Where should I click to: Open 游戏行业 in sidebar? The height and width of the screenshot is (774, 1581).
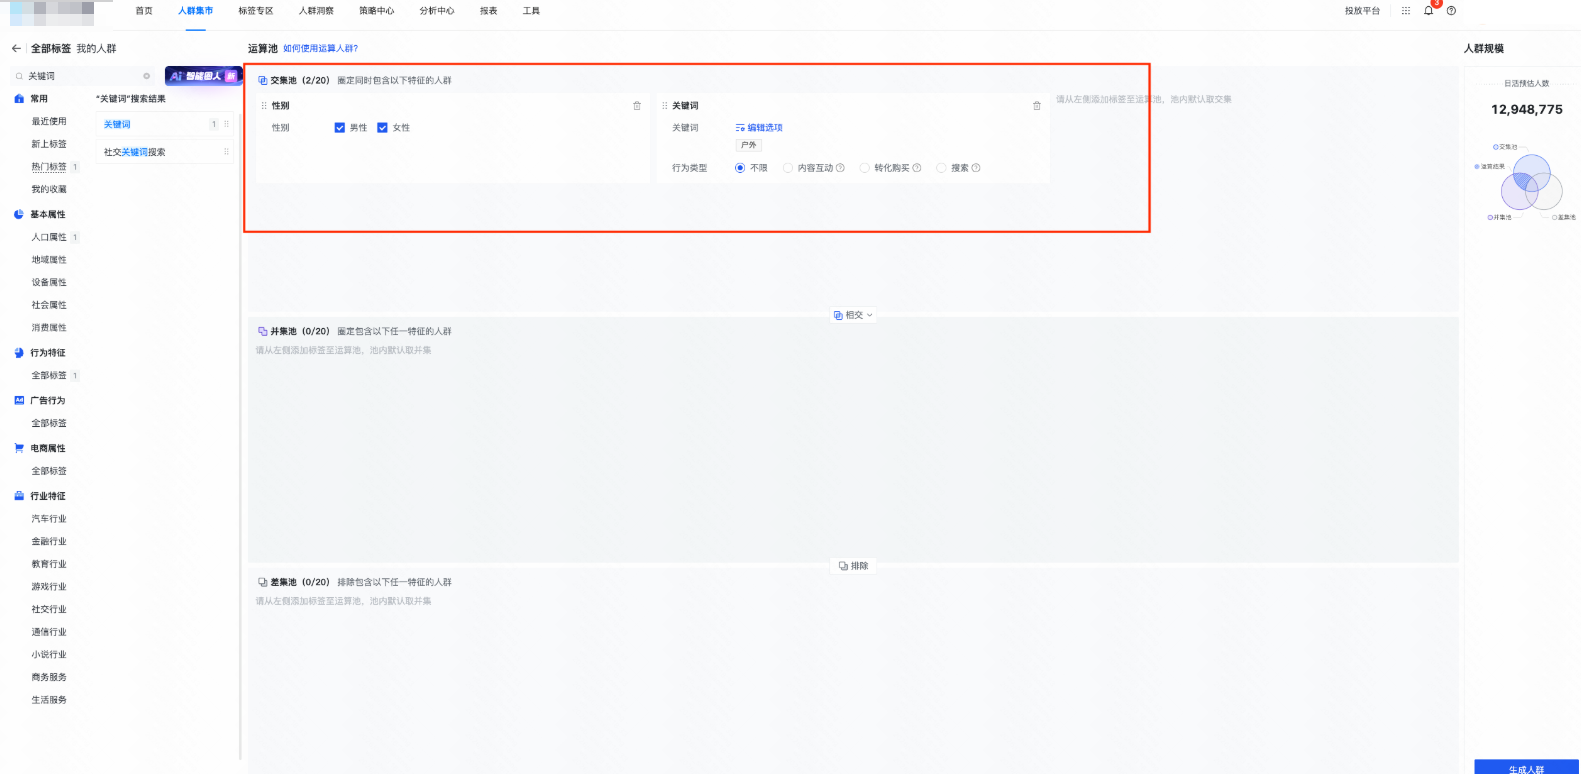49,587
